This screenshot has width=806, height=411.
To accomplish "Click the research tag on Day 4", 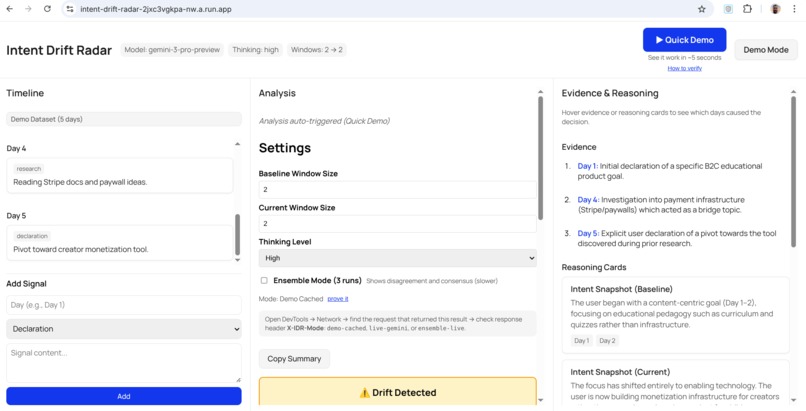I will (x=29, y=169).
